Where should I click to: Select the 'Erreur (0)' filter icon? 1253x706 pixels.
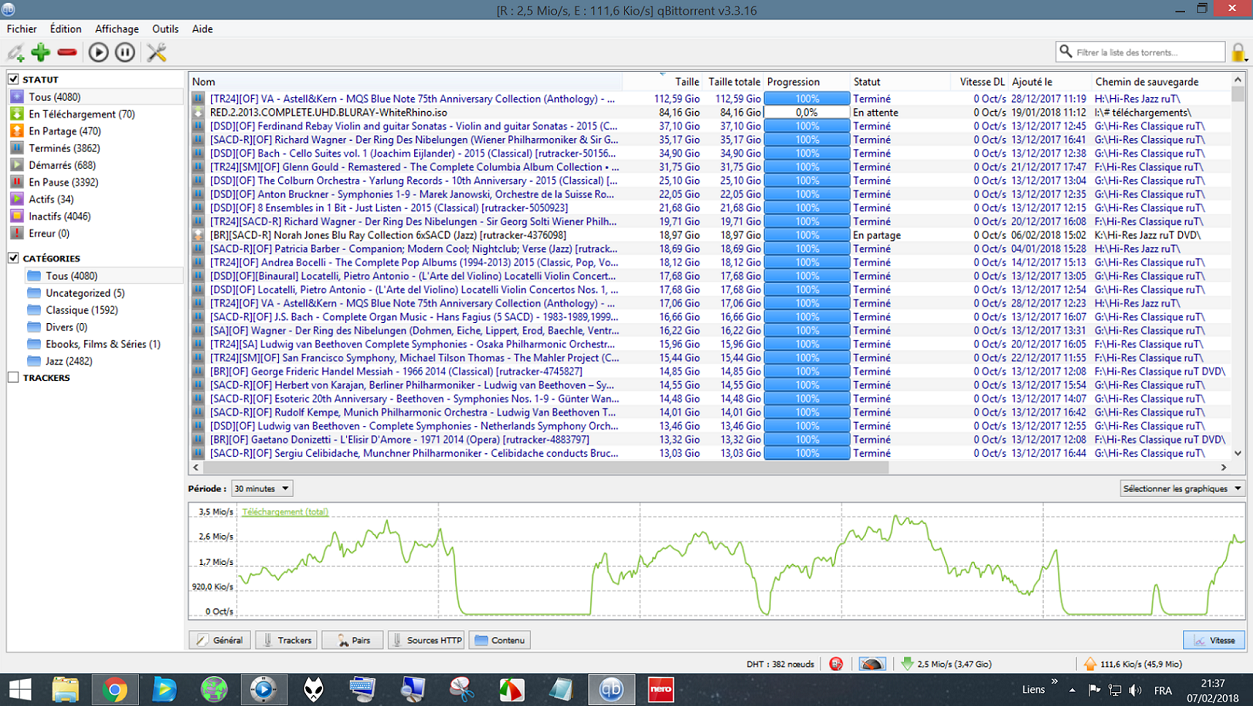[x=17, y=233]
